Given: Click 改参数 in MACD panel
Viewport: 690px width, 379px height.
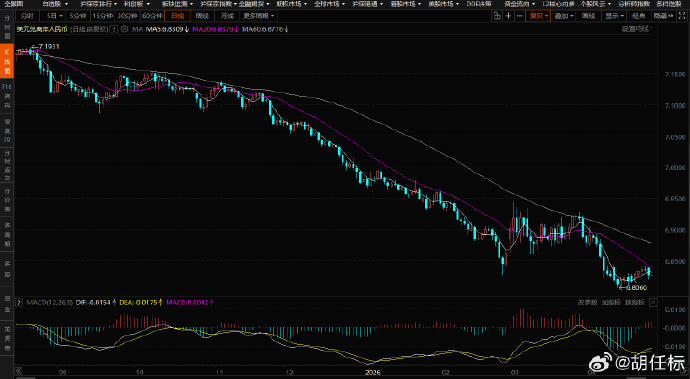Looking at the screenshot, I should [587, 302].
